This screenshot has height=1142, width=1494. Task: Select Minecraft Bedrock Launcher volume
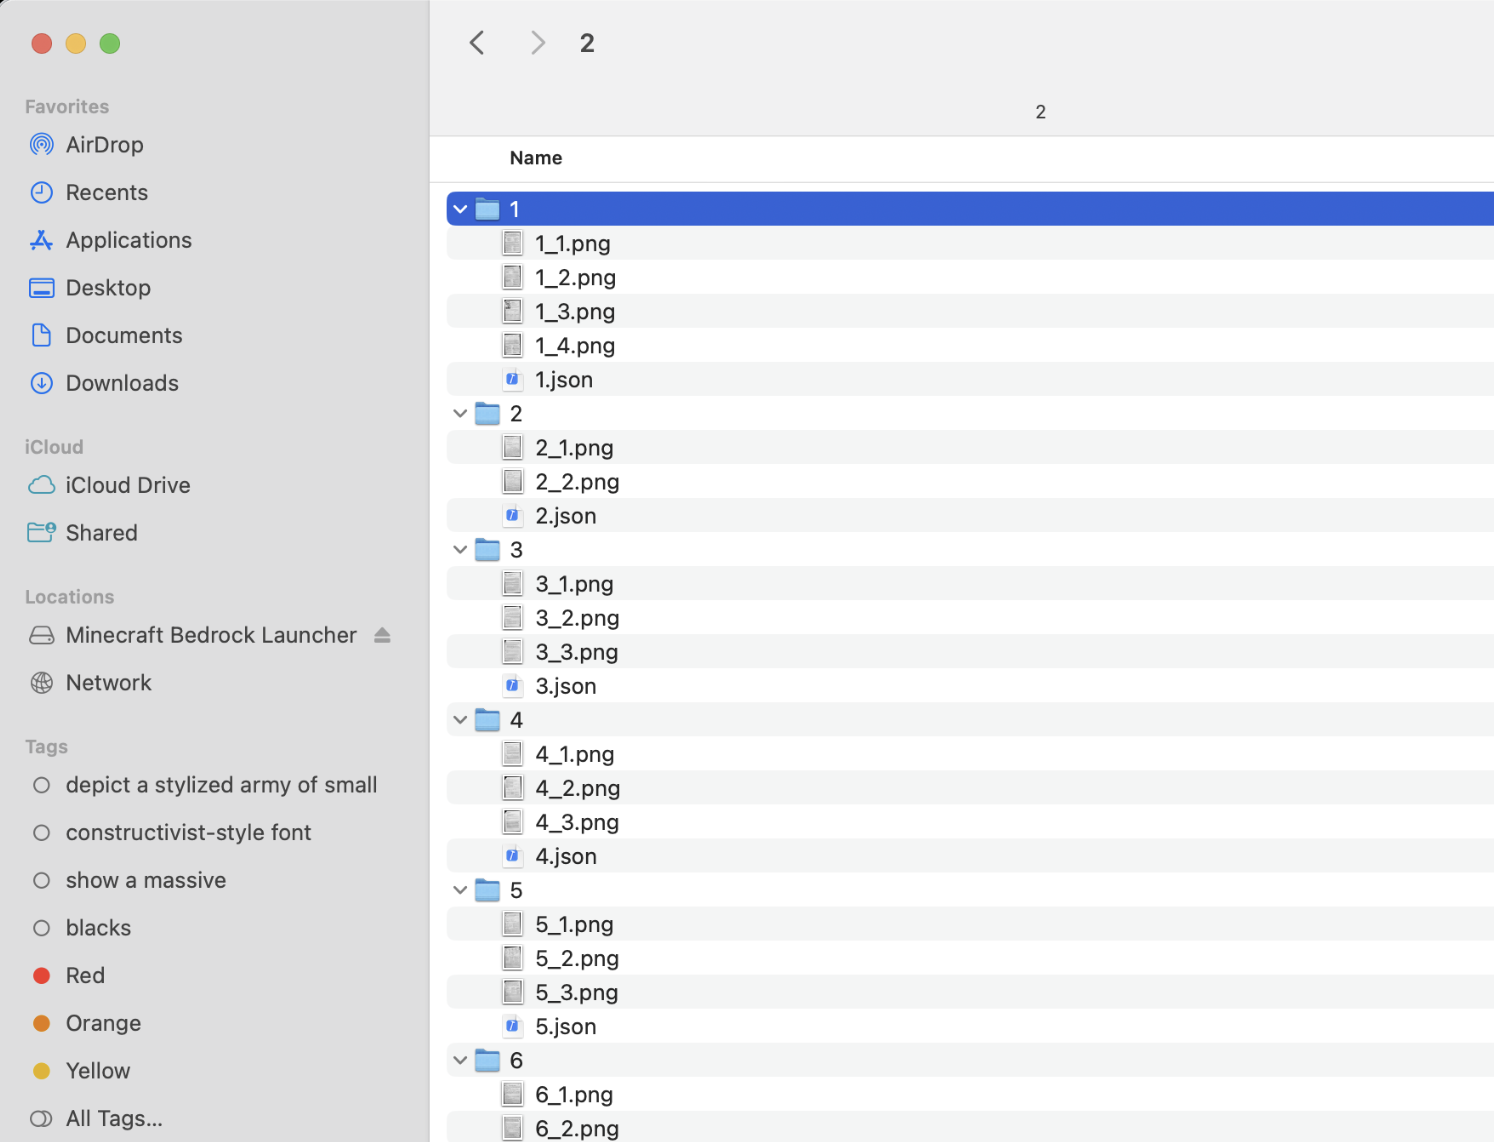211,636
